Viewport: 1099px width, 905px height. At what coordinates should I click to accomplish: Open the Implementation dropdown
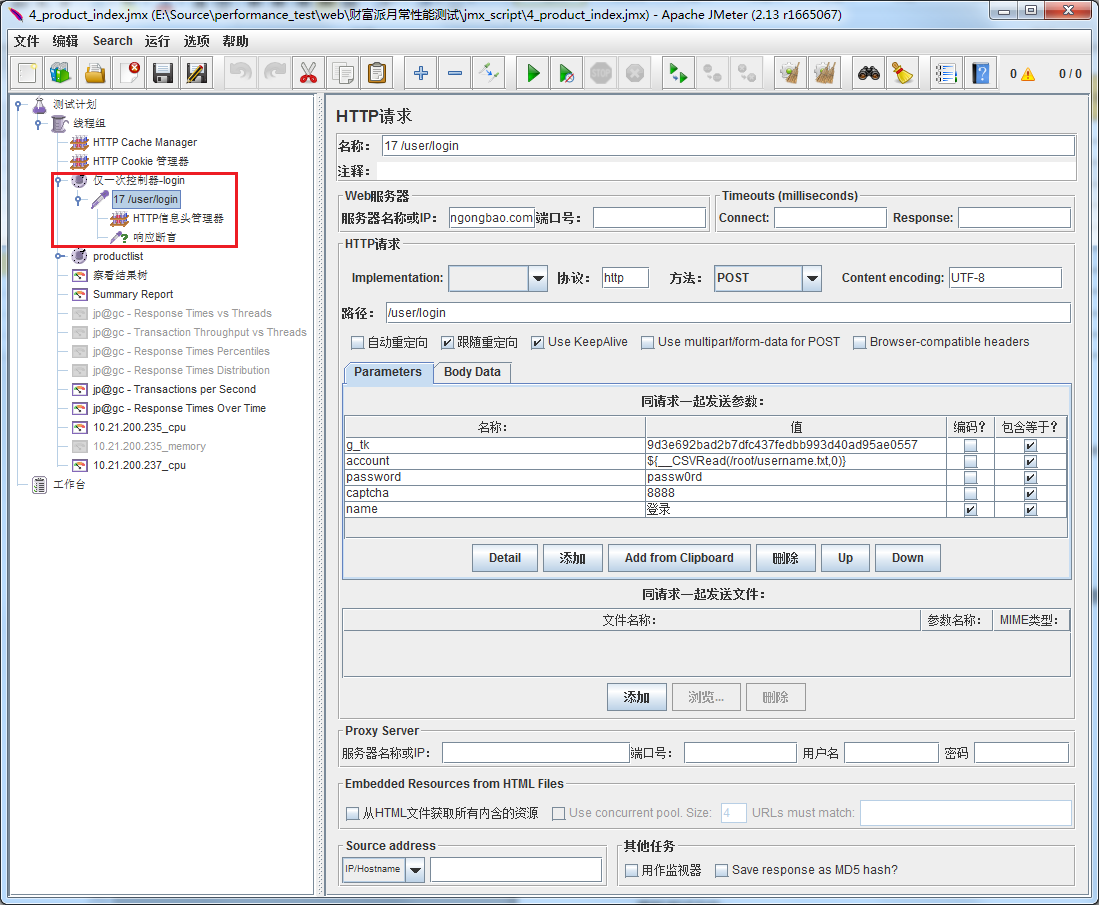[538, 278]
